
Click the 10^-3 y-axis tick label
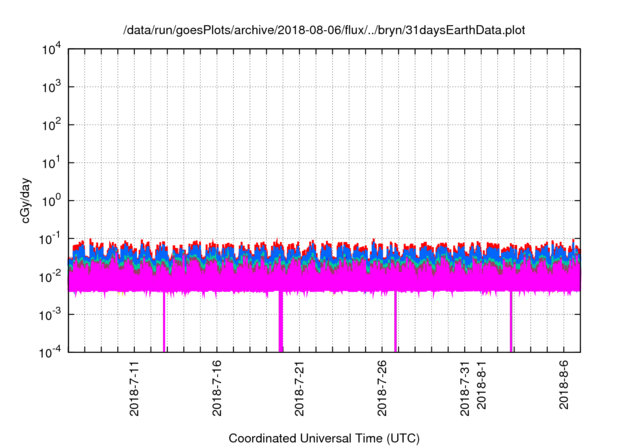(x=50, y=315)
